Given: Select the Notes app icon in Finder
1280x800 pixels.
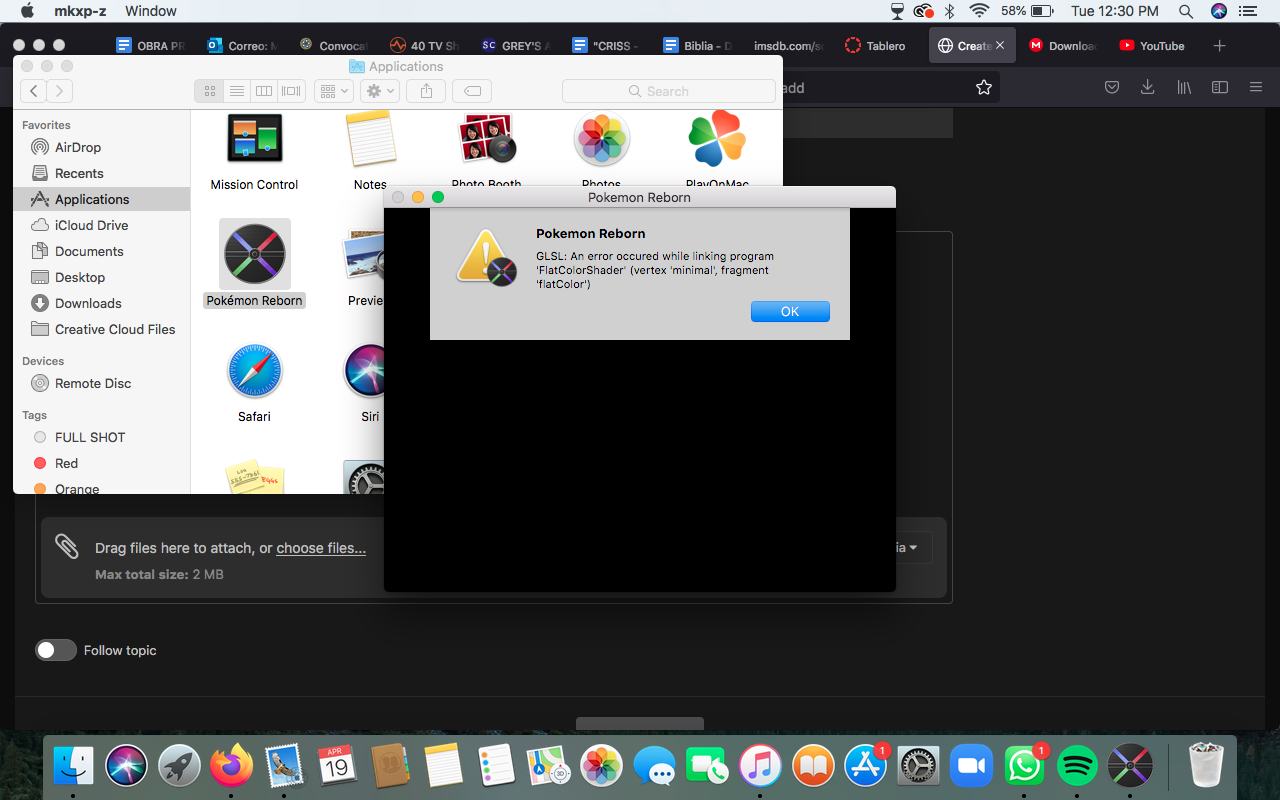Looking at the screenshot, I should pos(370,140).
